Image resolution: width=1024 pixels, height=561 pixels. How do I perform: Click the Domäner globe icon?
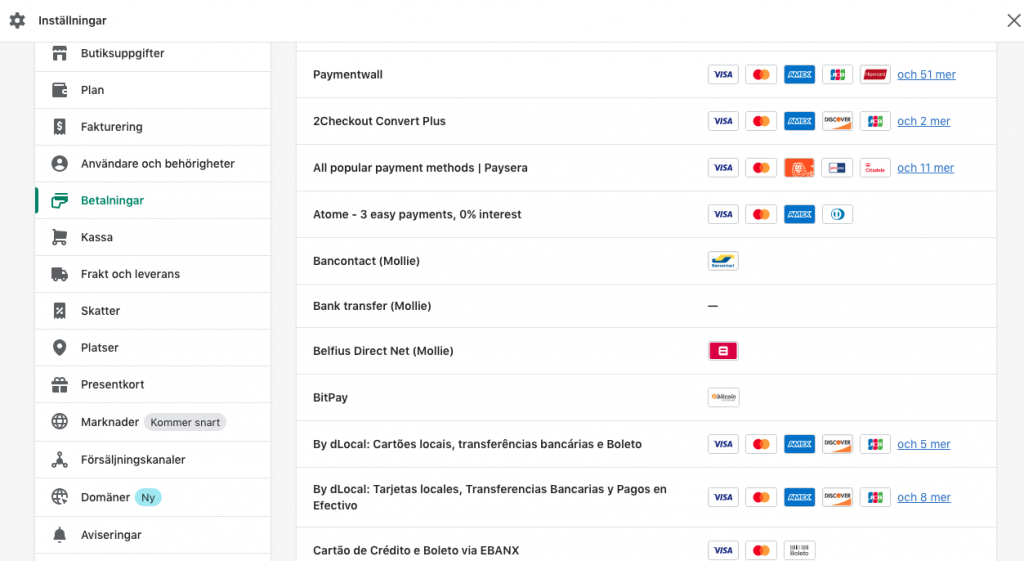point(59,497)
